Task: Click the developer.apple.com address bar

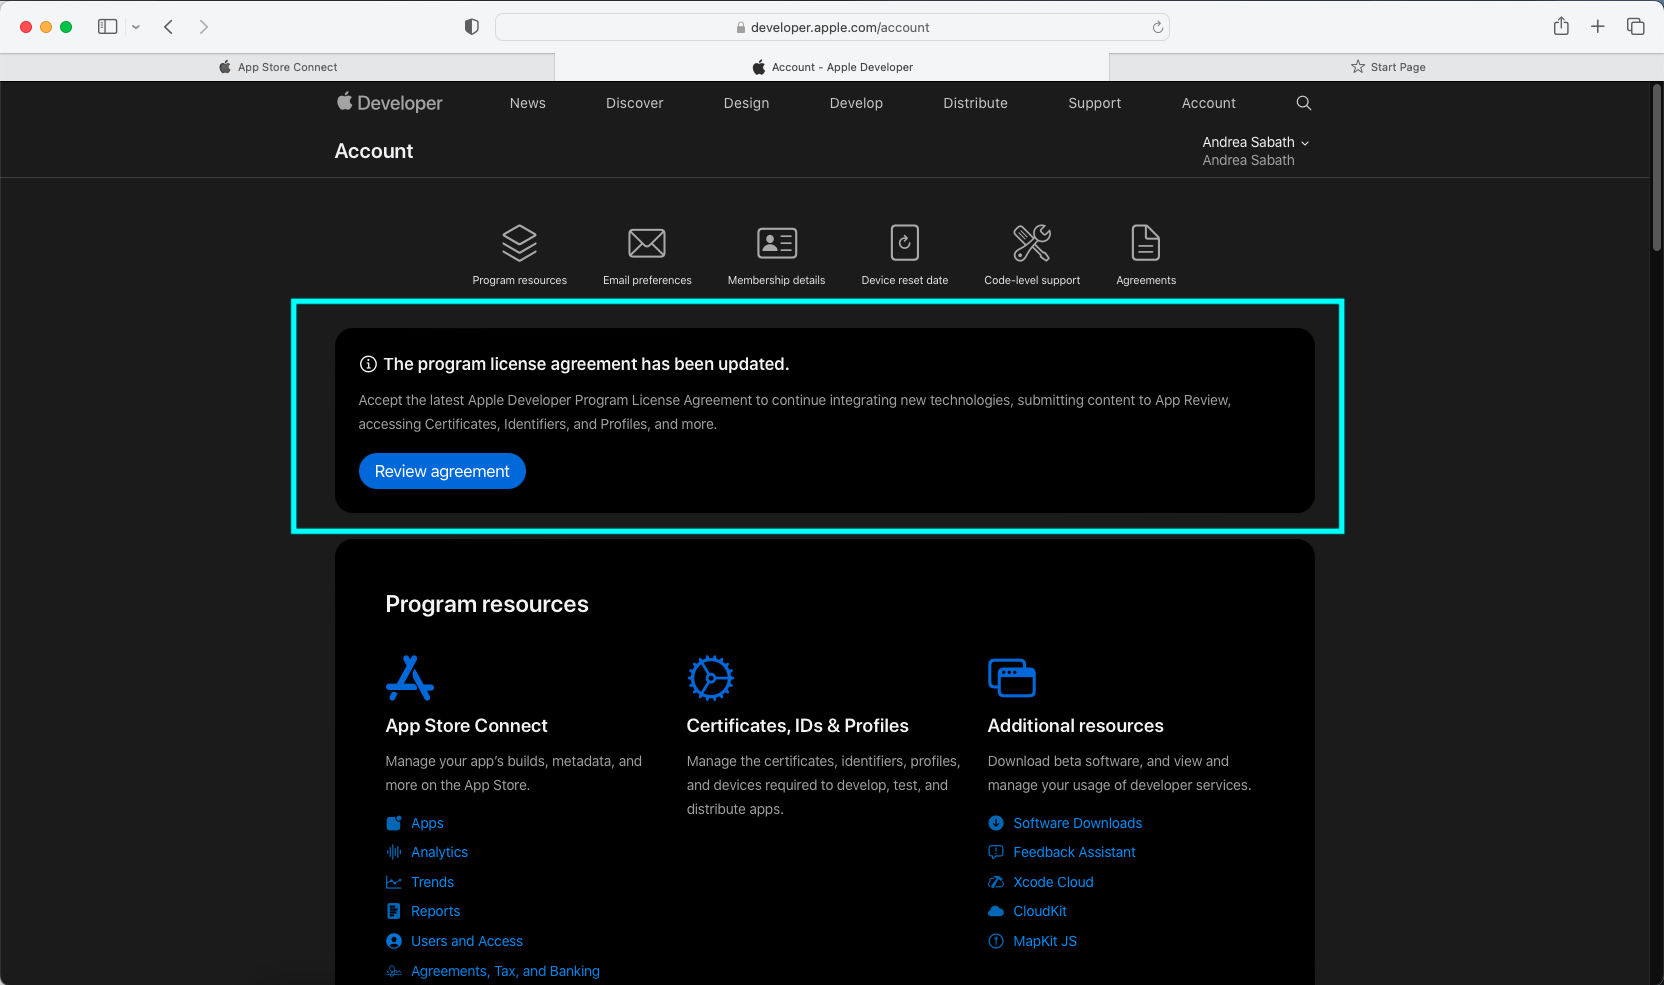Action: [x=832, y=27]
